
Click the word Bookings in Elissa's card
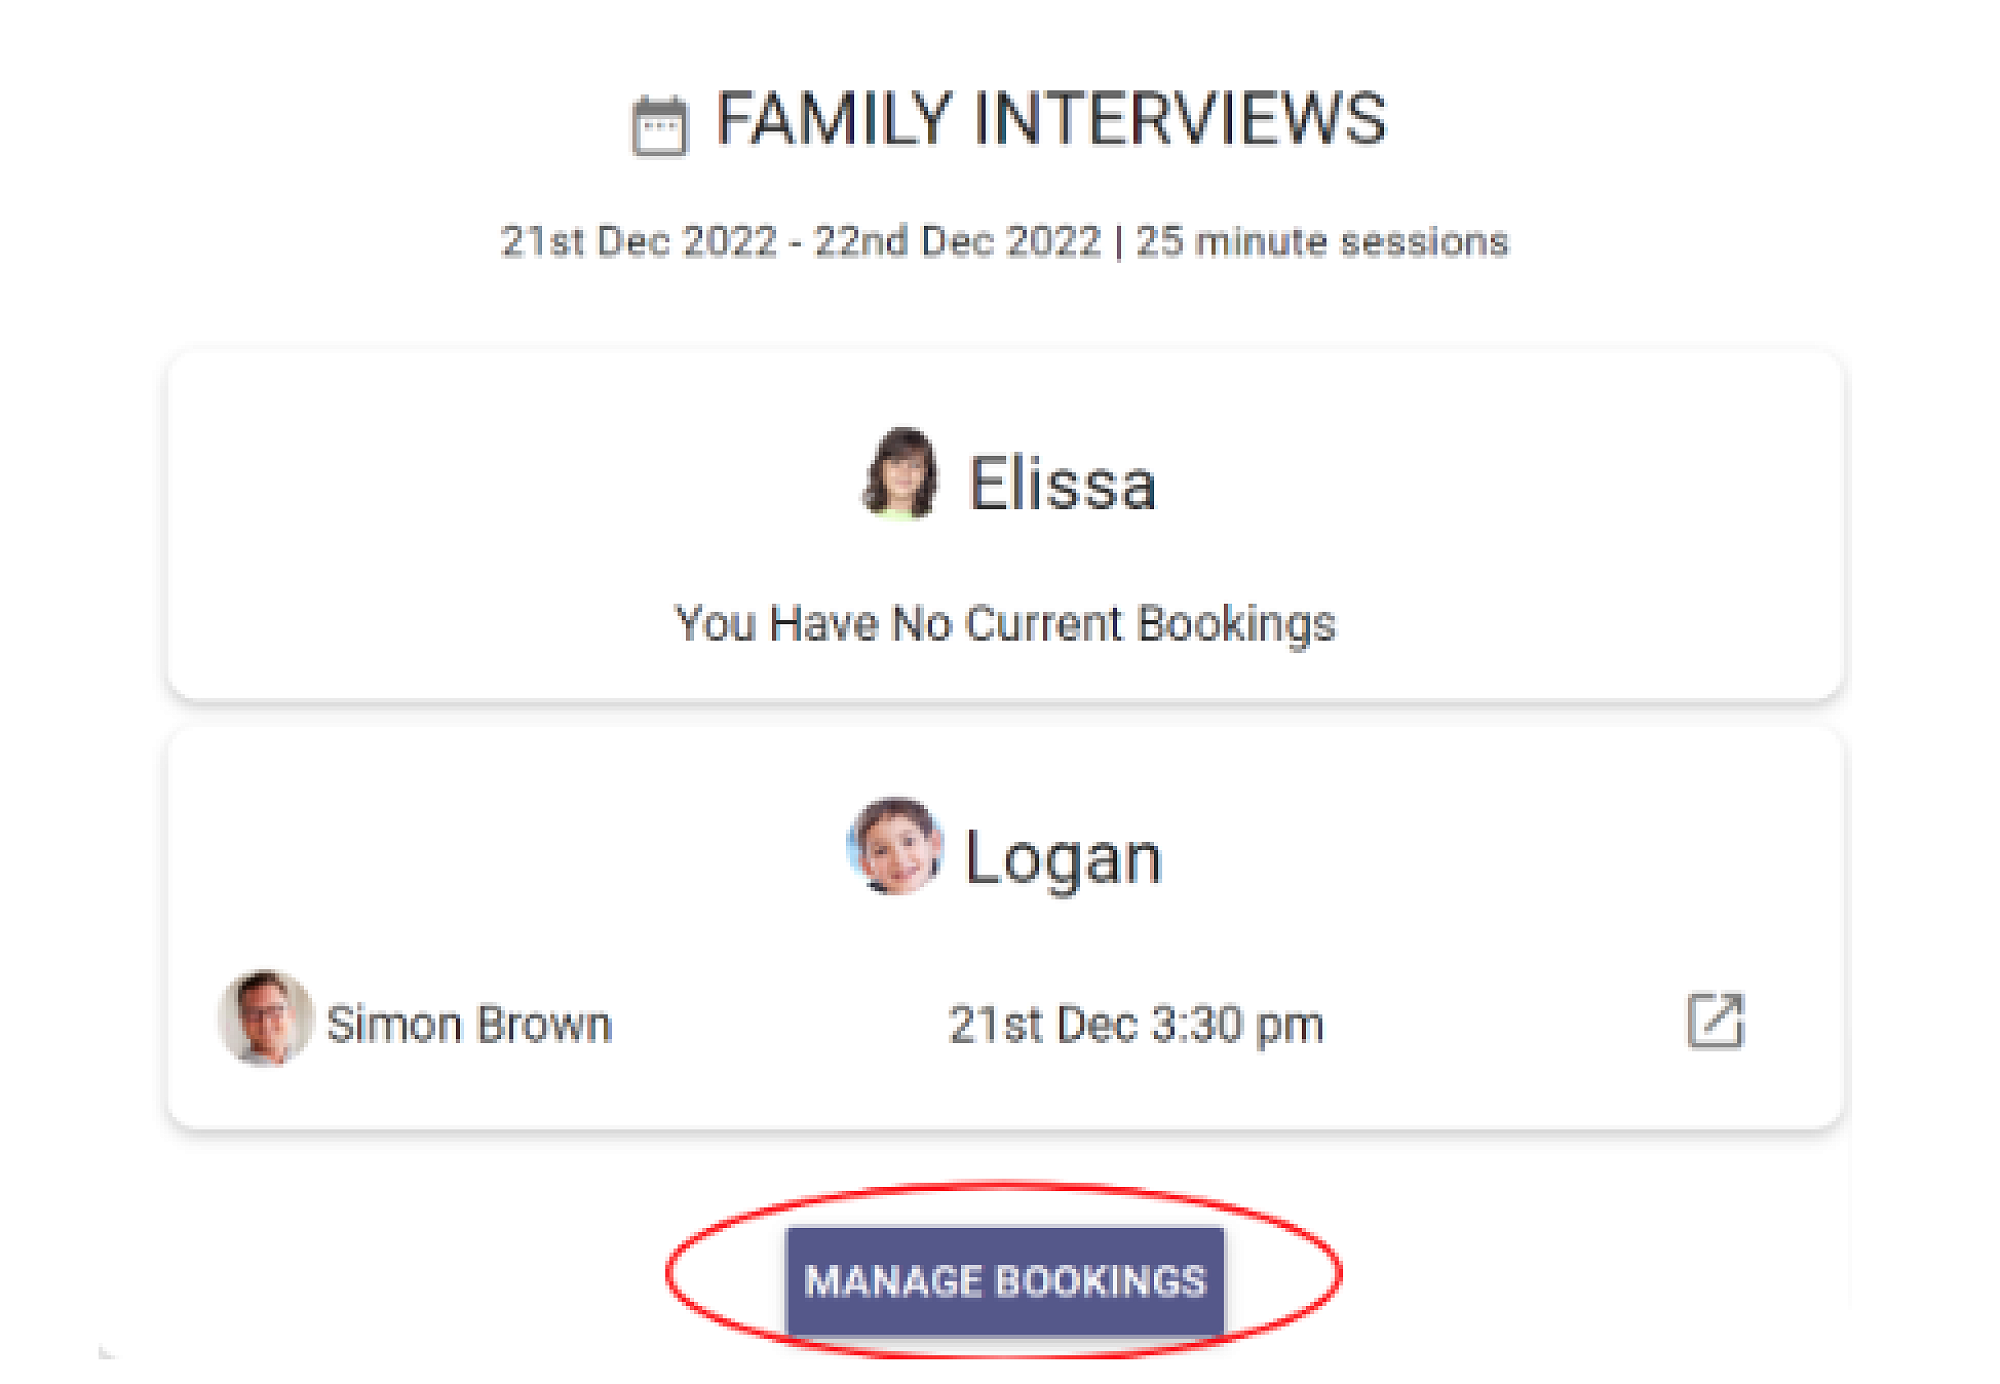click(x=1236, y=623)
